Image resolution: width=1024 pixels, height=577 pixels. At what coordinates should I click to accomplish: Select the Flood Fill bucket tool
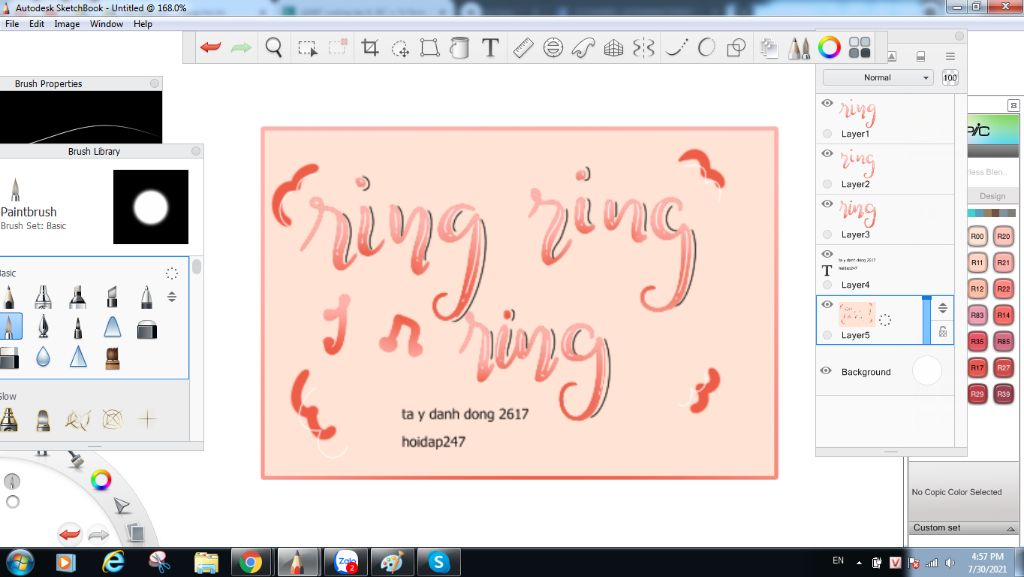[460, 48]
